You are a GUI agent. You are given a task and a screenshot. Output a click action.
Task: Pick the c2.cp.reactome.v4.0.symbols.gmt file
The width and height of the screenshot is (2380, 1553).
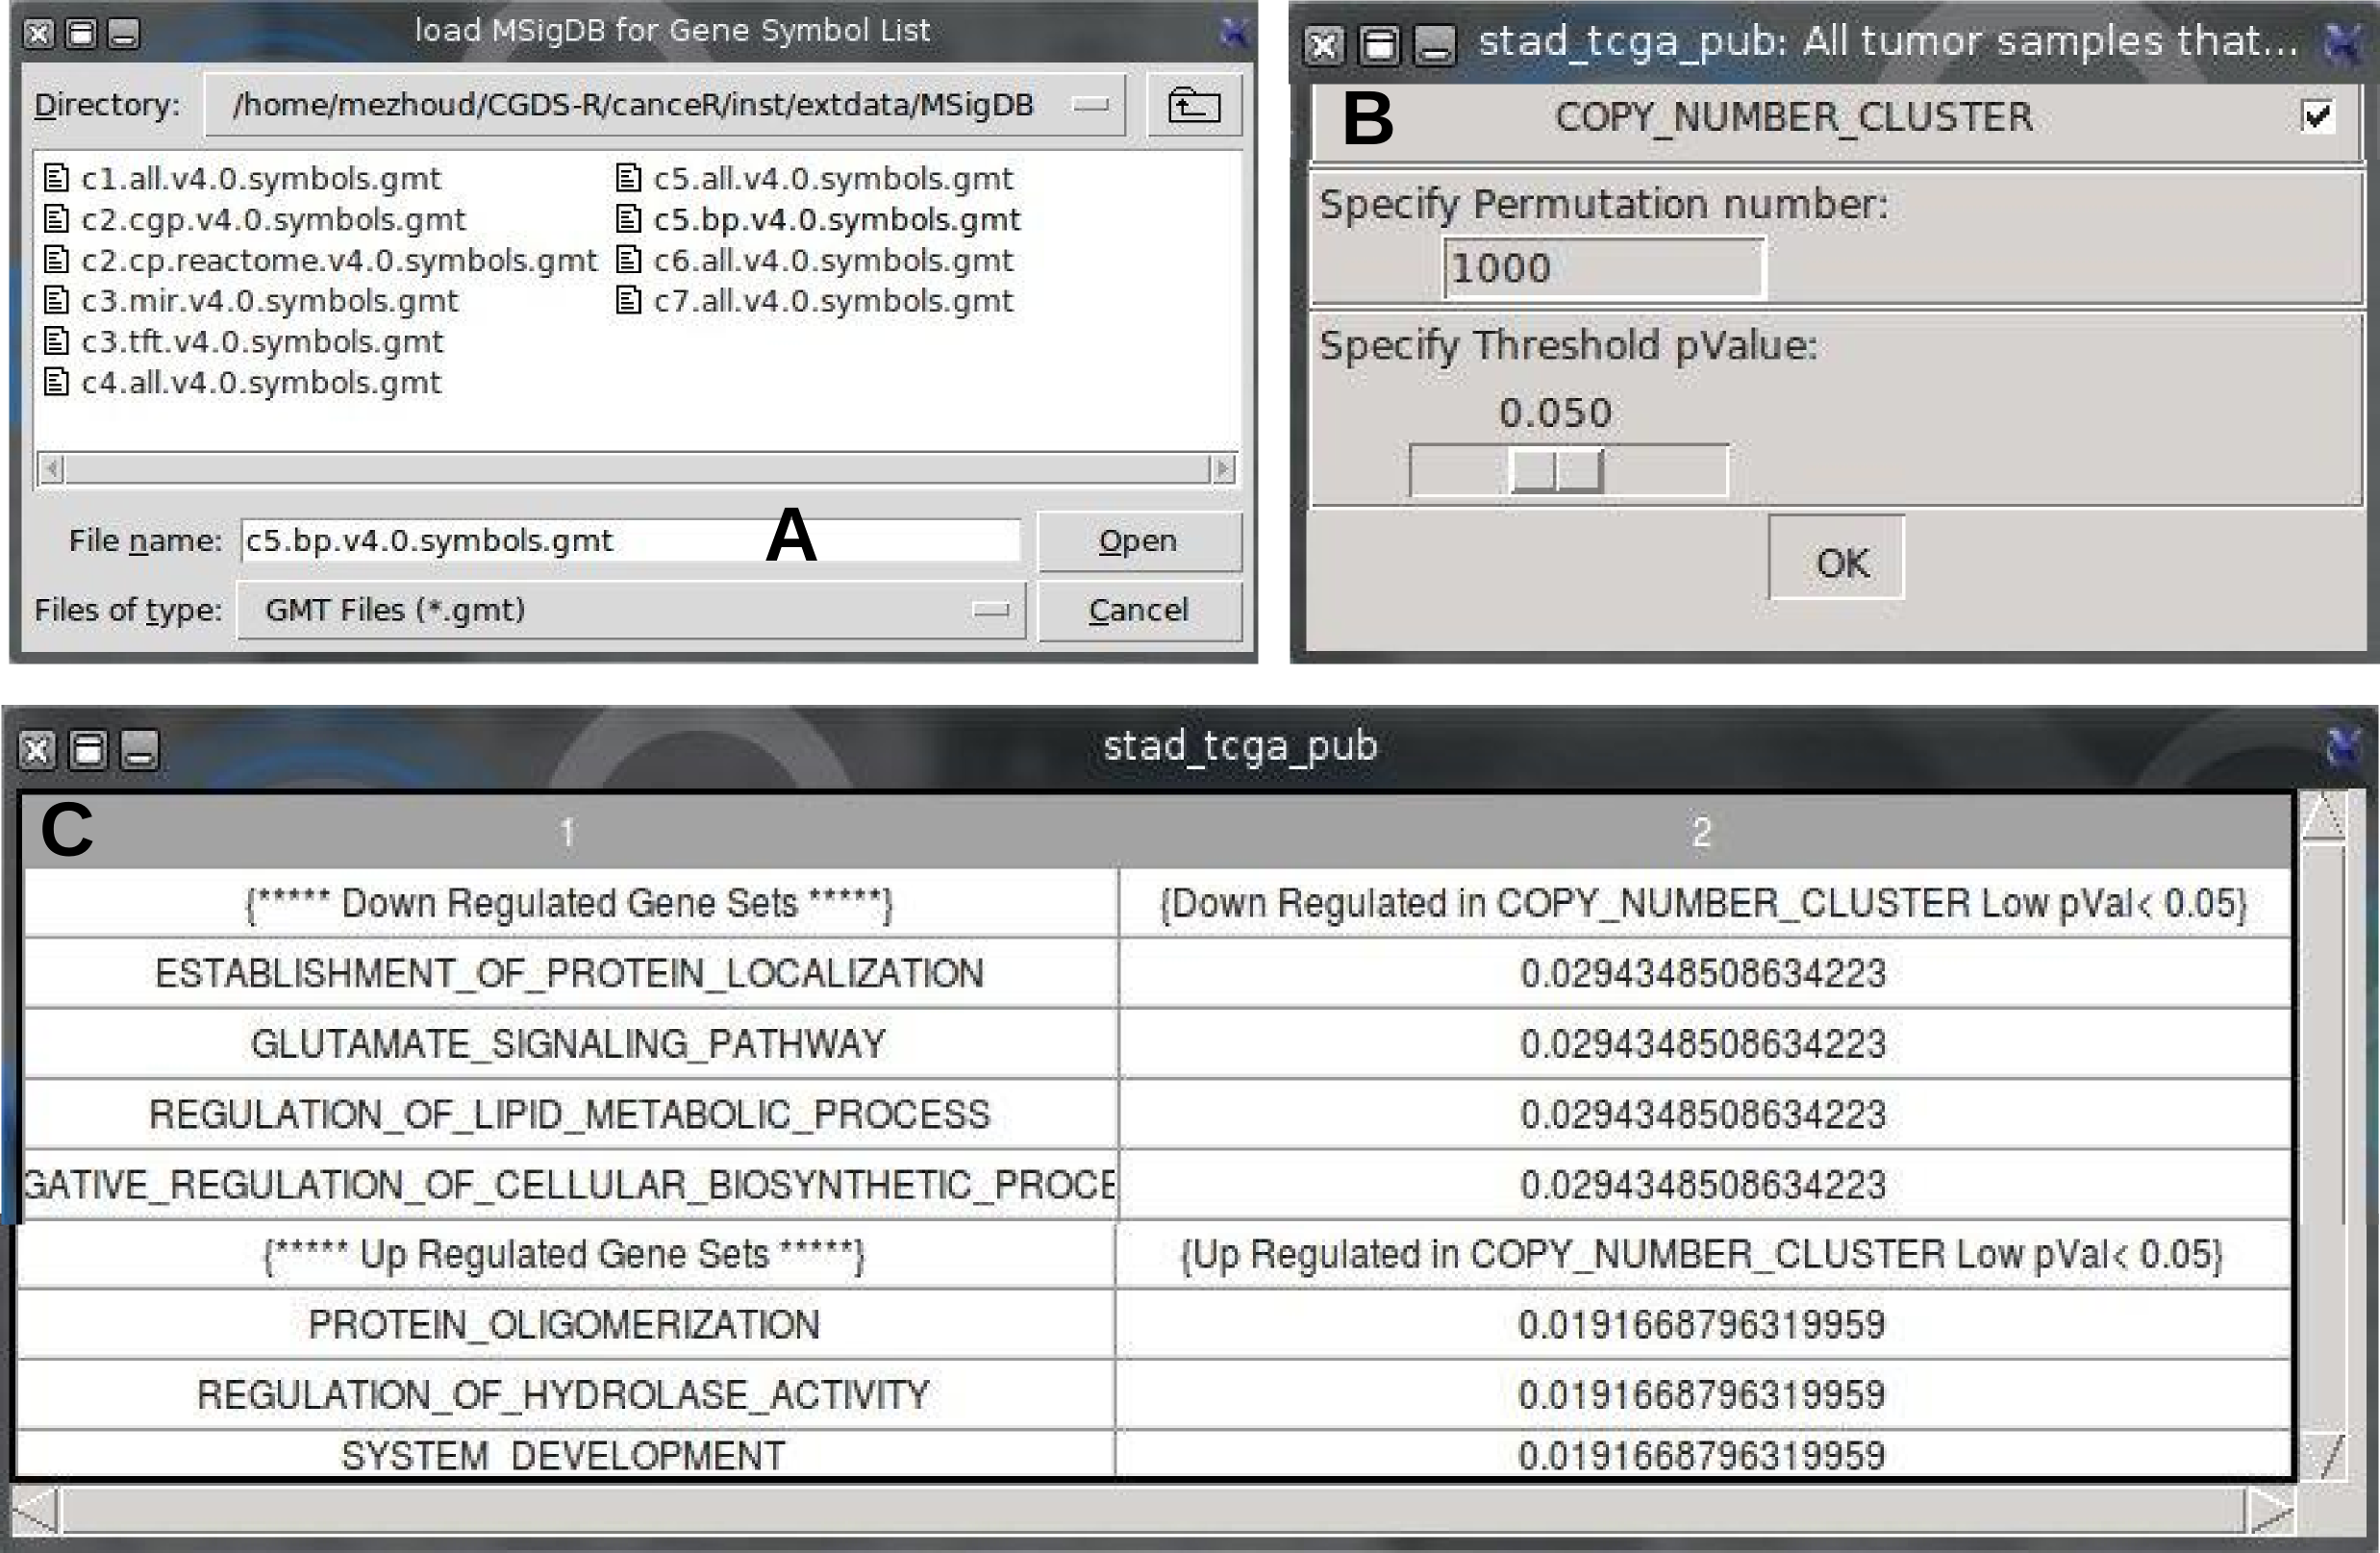coord(338,260)
